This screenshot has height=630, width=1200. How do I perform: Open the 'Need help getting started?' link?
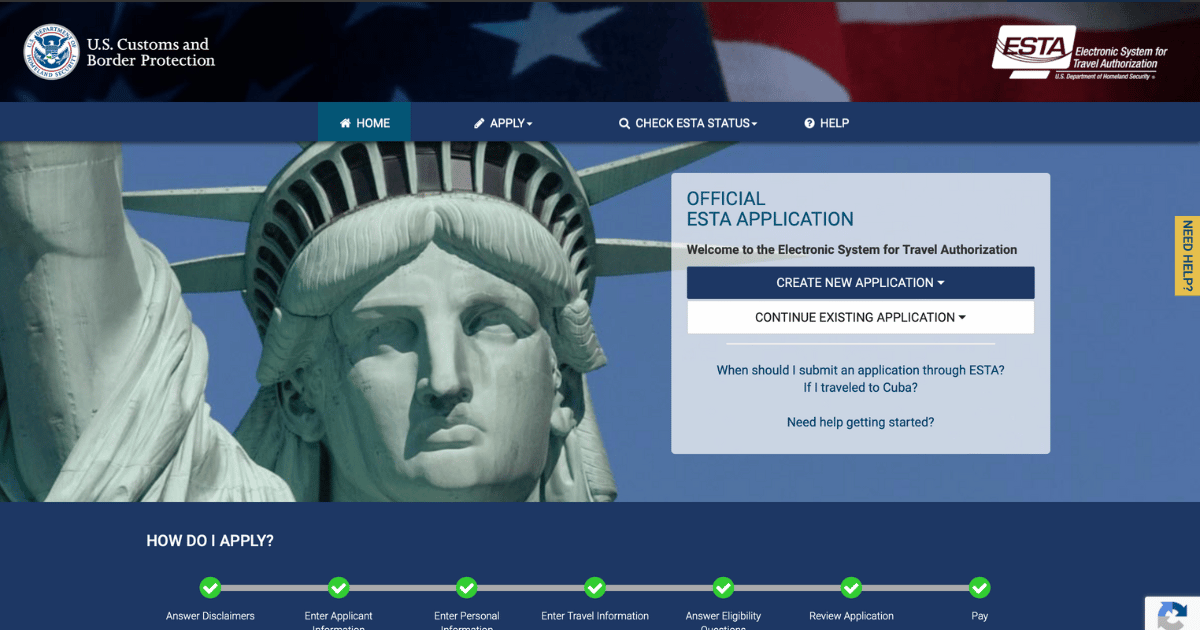pos(860,422)
